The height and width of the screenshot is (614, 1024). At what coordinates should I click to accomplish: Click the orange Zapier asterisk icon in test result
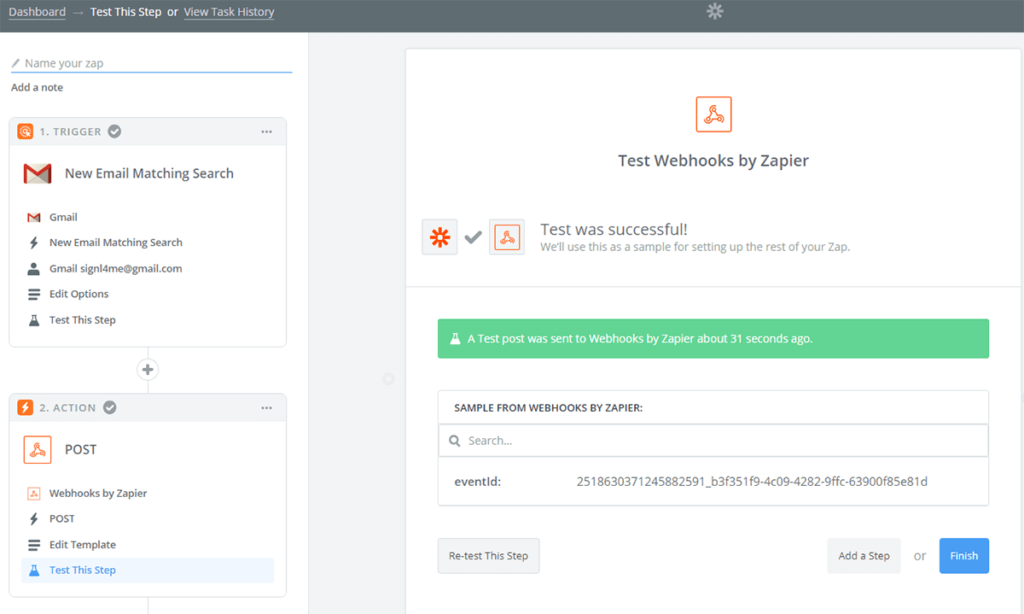tap(440, 236)
